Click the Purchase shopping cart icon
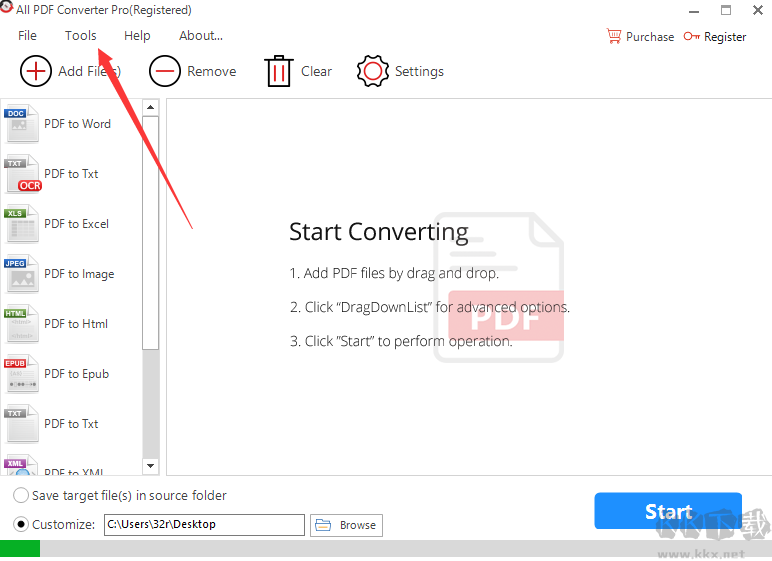Image resolution: width=772 pixels, height=561 pixels. coord(614,36)
